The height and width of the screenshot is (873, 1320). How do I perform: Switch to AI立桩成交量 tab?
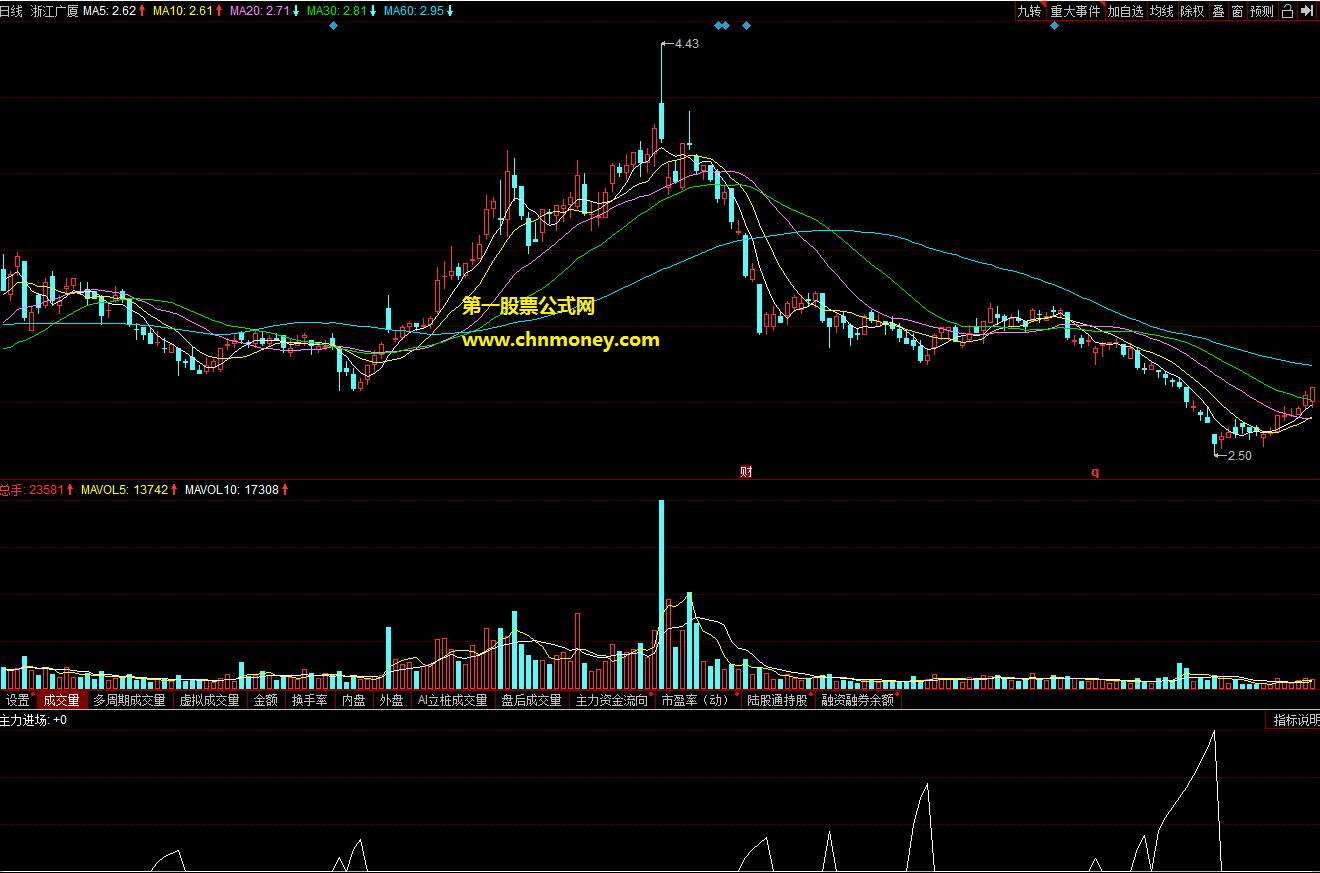click(x=453, y=700)
